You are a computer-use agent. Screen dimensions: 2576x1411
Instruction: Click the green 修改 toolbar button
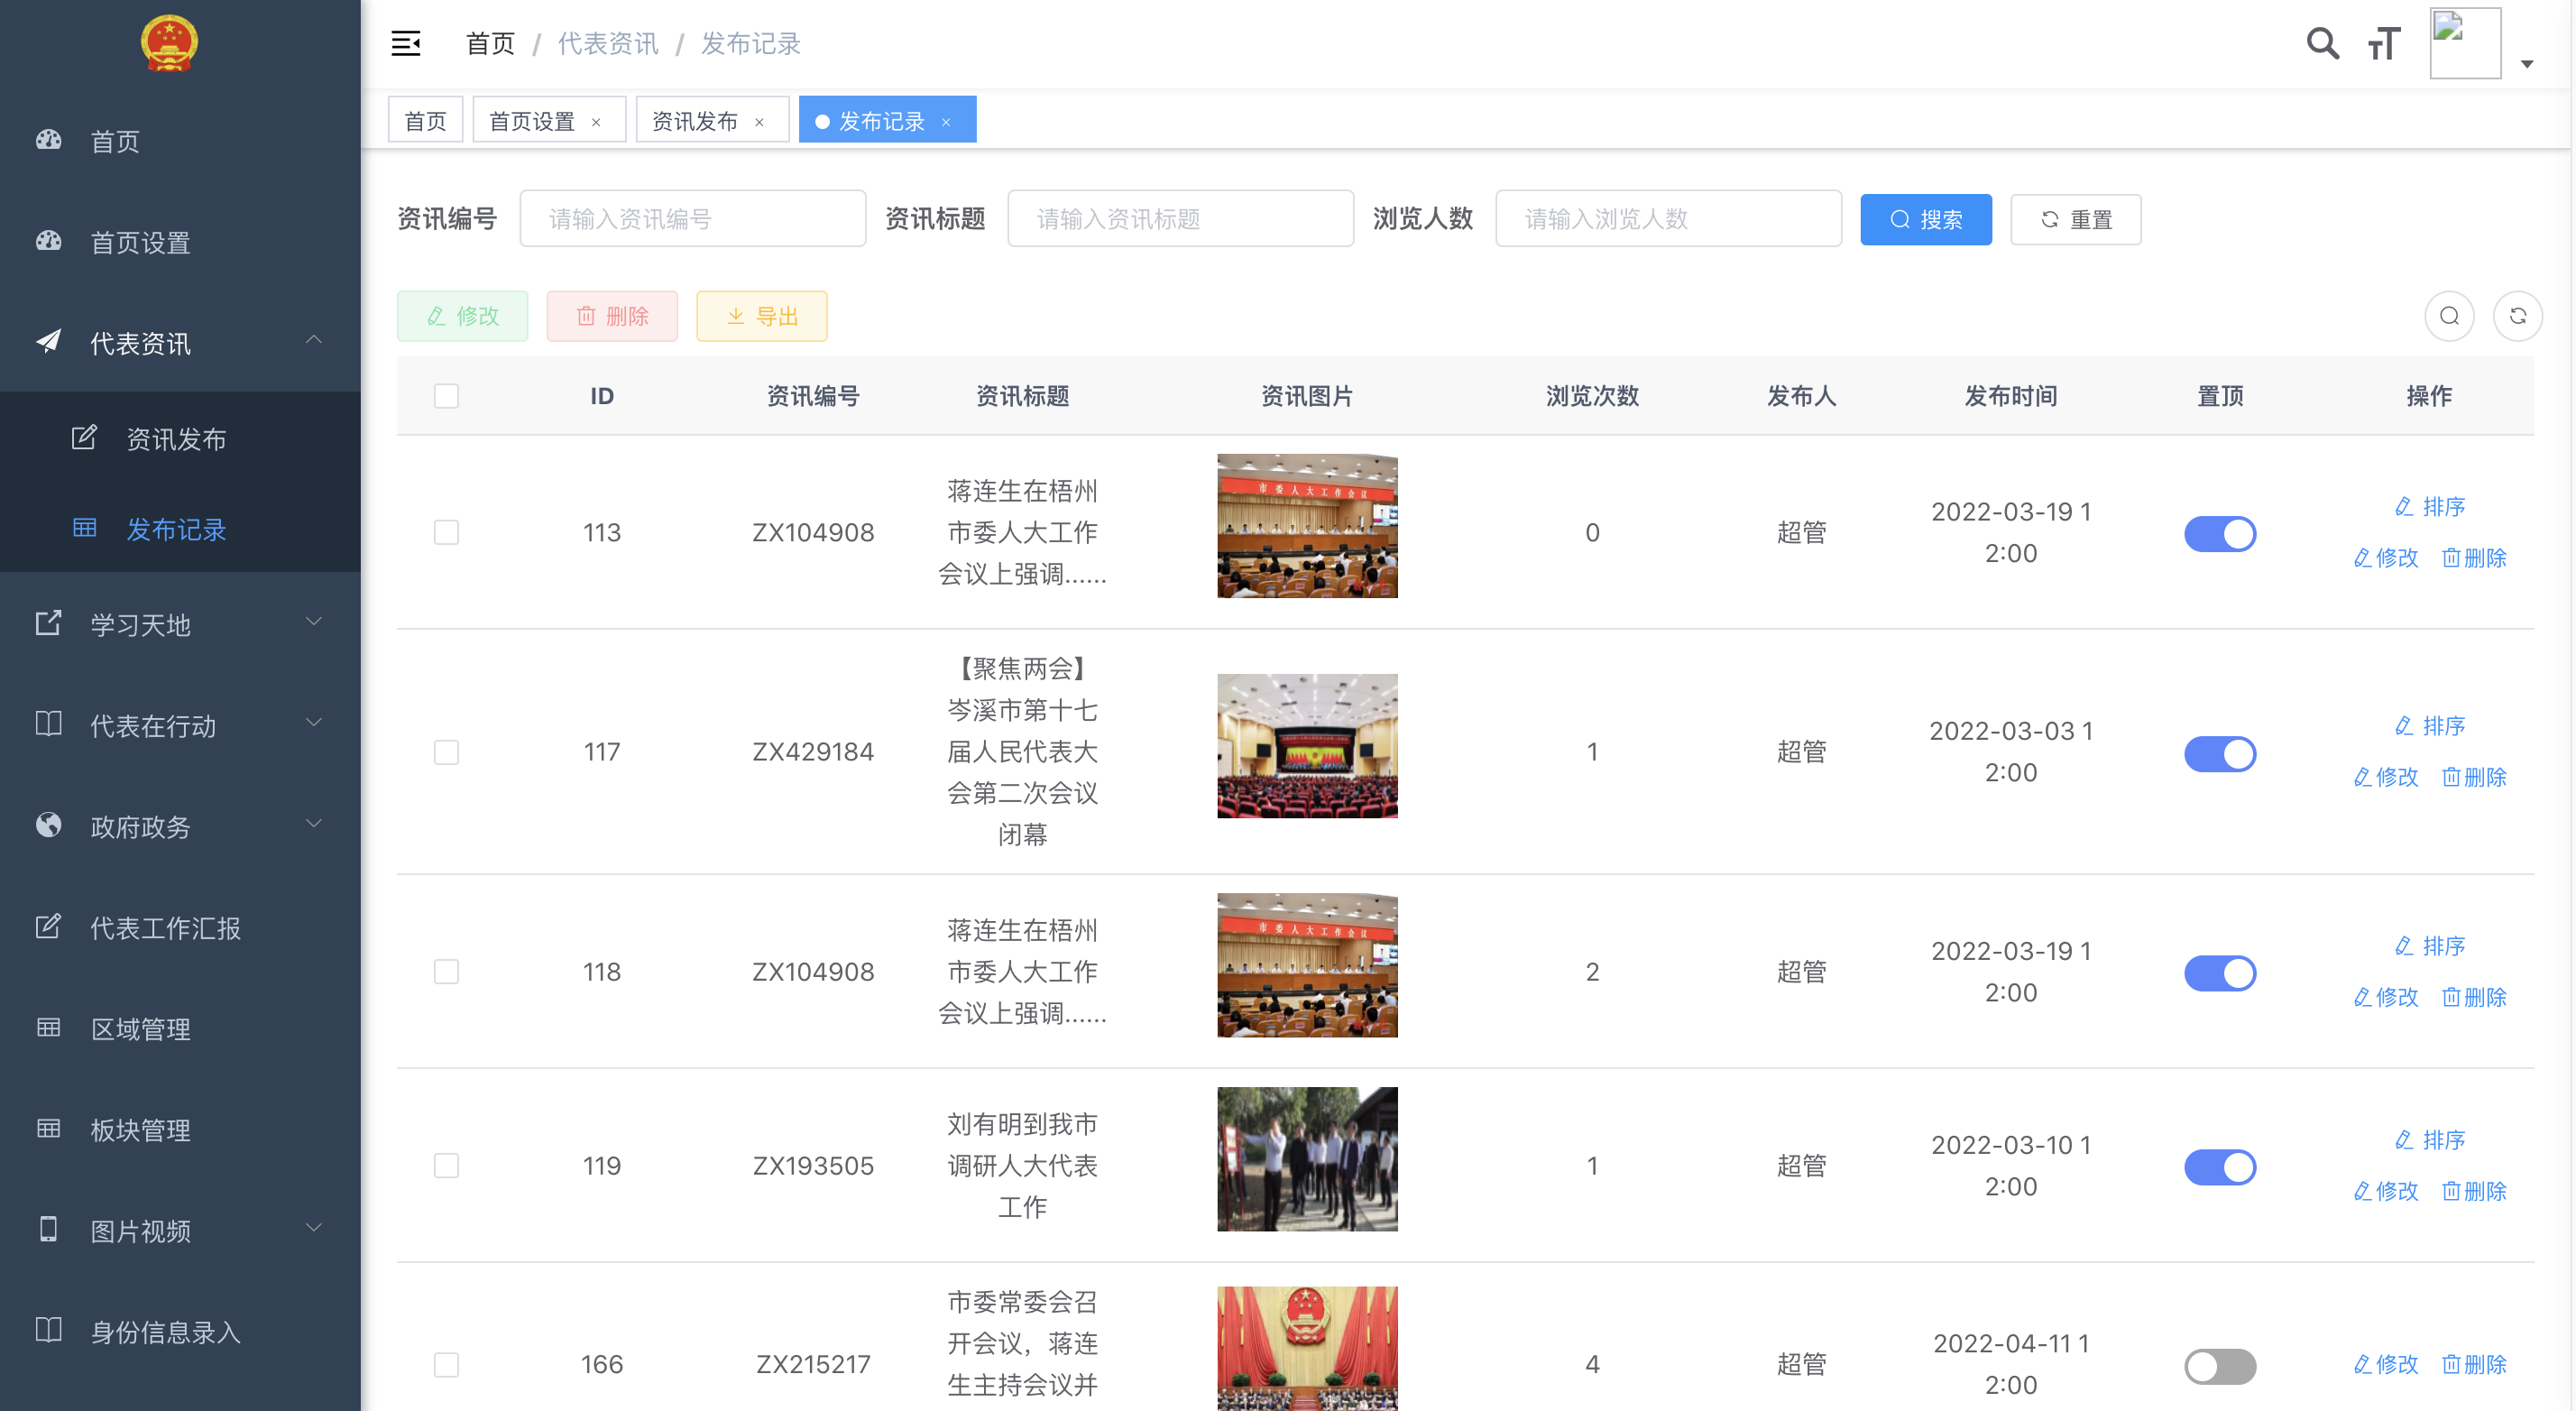(x=462, y=316)
